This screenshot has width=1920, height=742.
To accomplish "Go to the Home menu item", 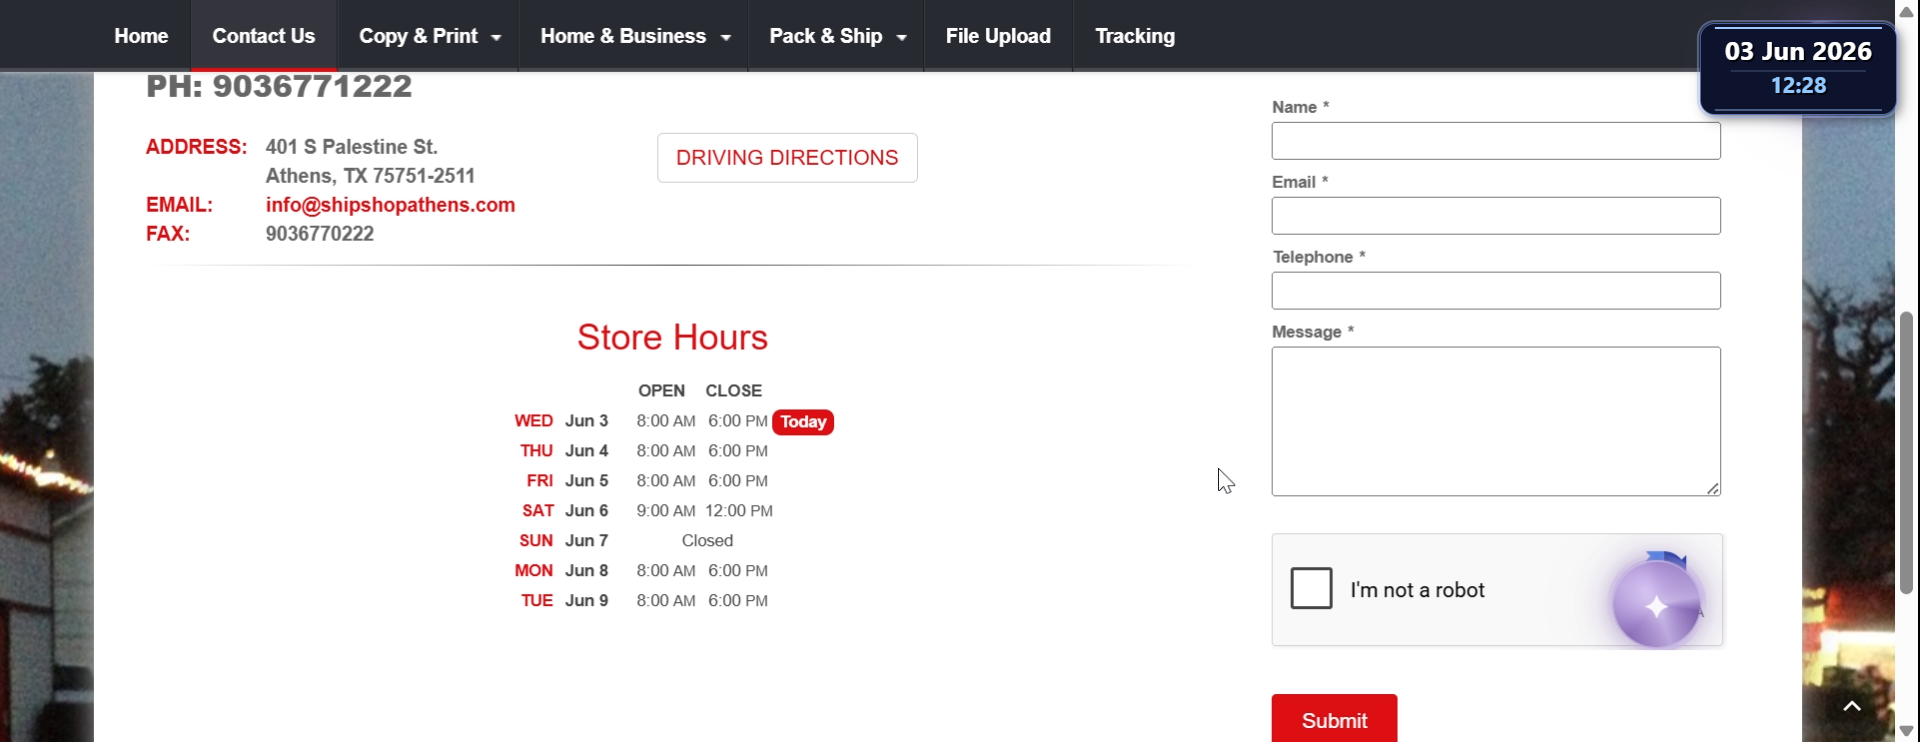I will [141, 36].
